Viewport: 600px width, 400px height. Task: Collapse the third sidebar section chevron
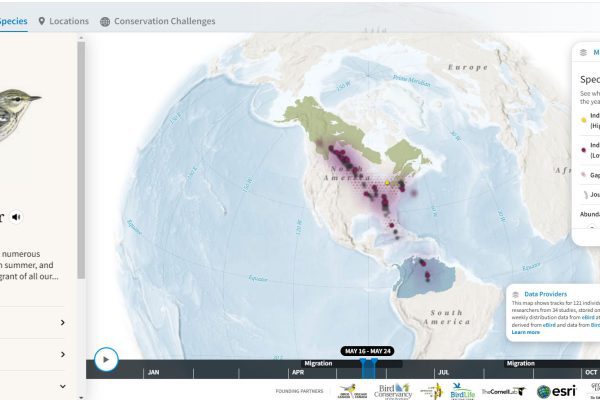click(x=62, y=385)
